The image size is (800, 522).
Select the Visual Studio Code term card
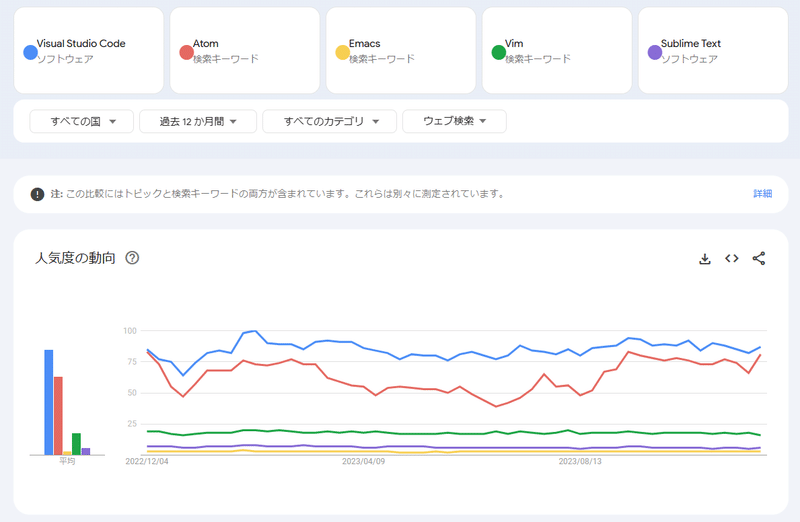[x=89, y=51]
